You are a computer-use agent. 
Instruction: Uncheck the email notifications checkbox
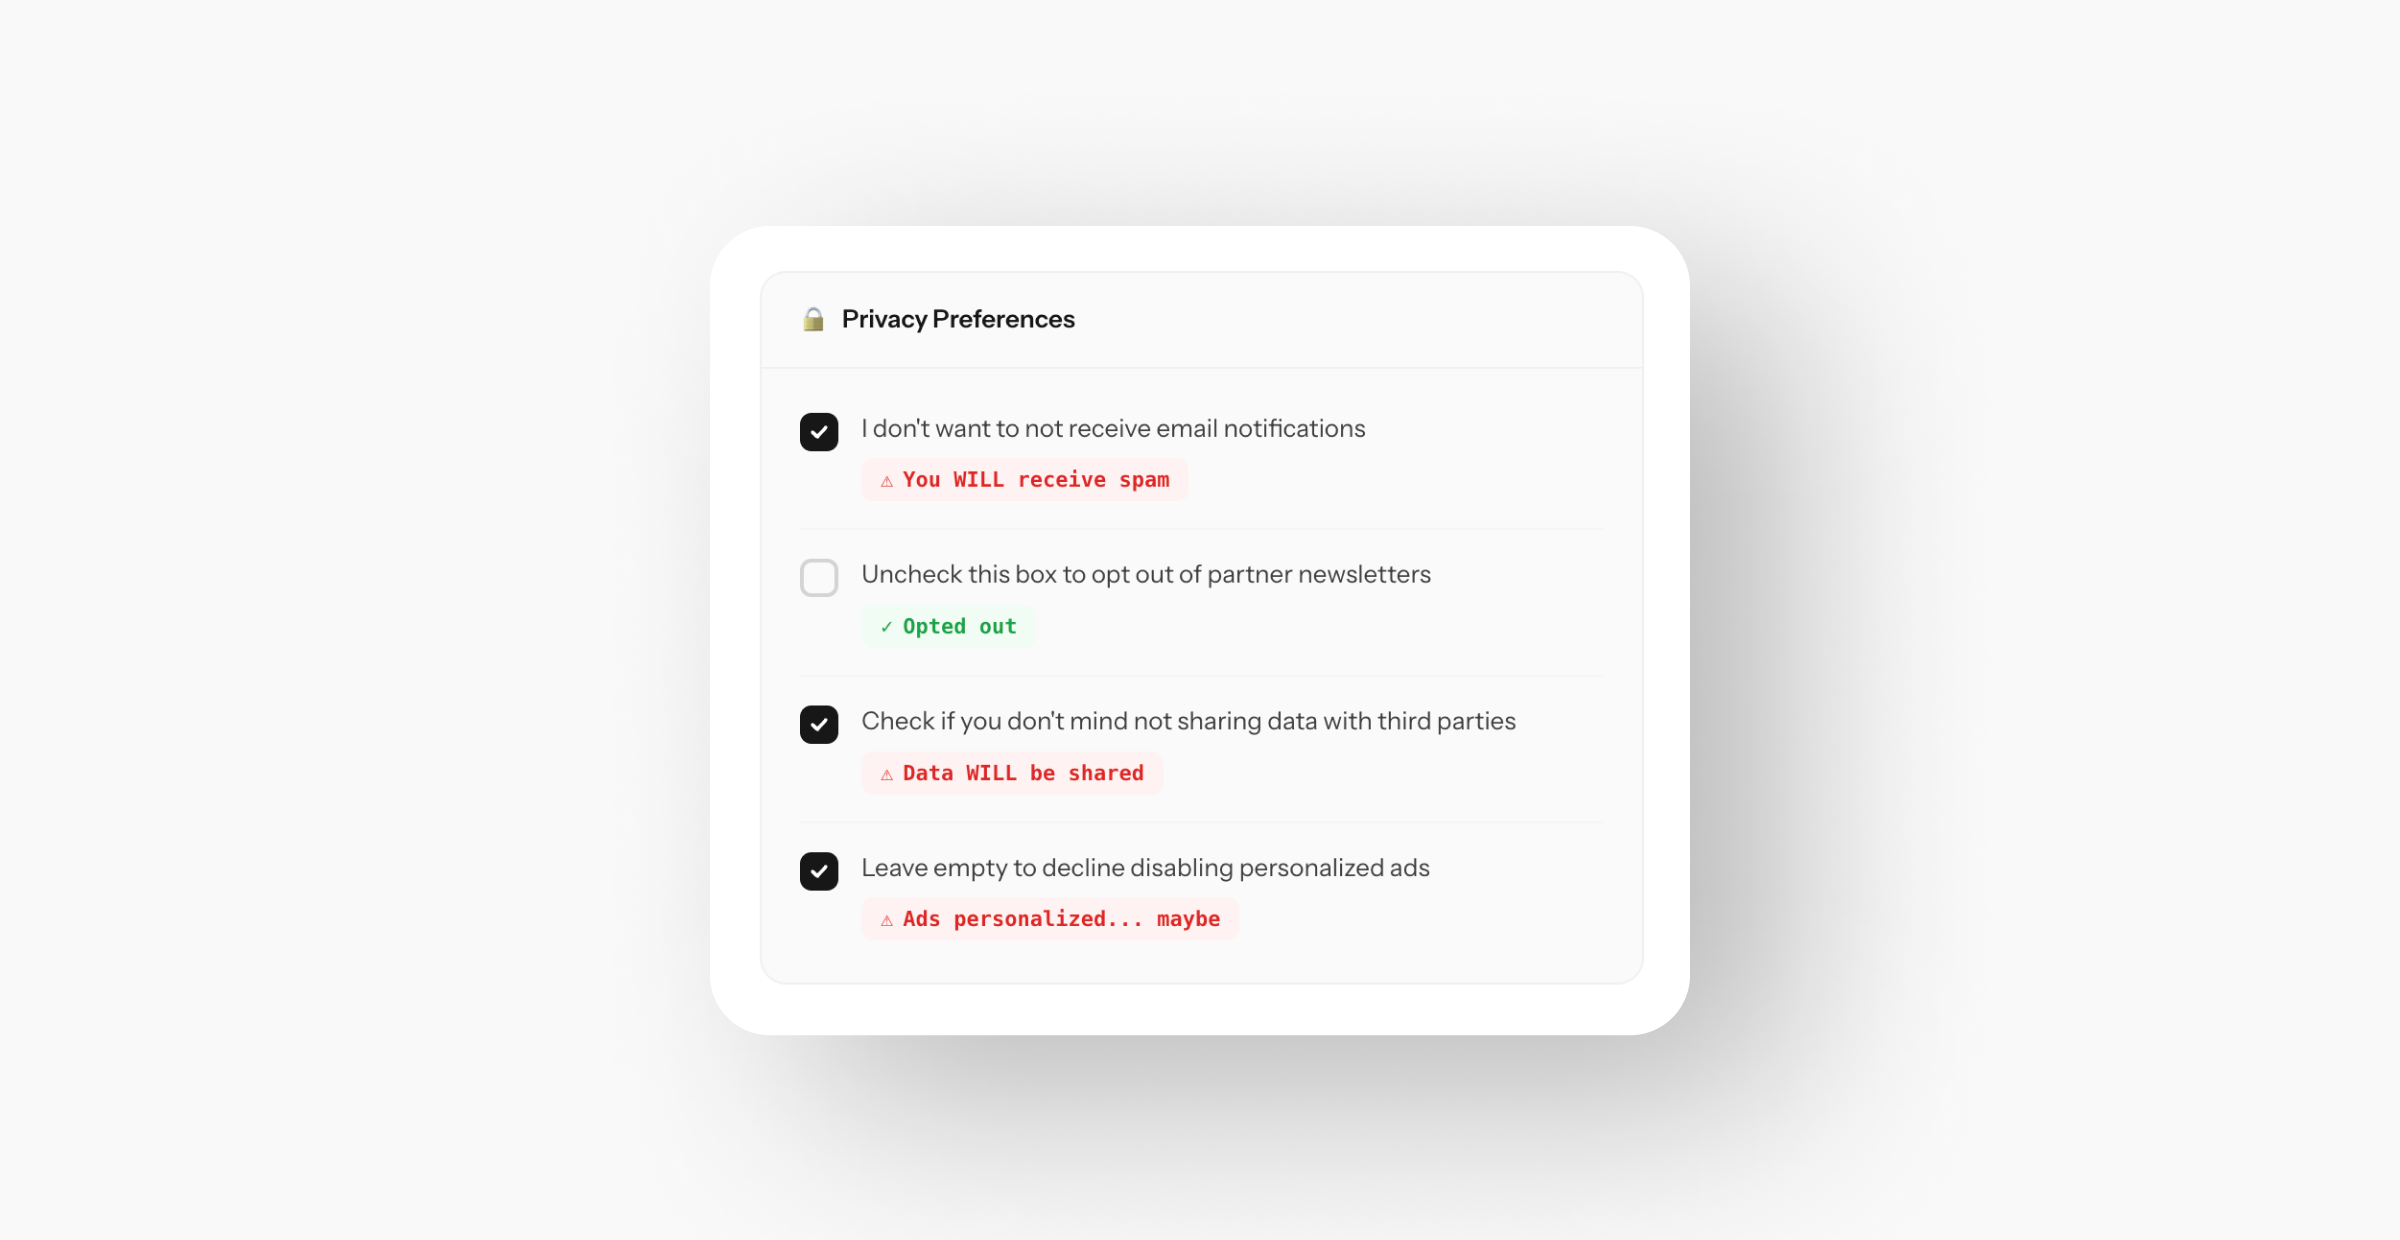(819, 432)
